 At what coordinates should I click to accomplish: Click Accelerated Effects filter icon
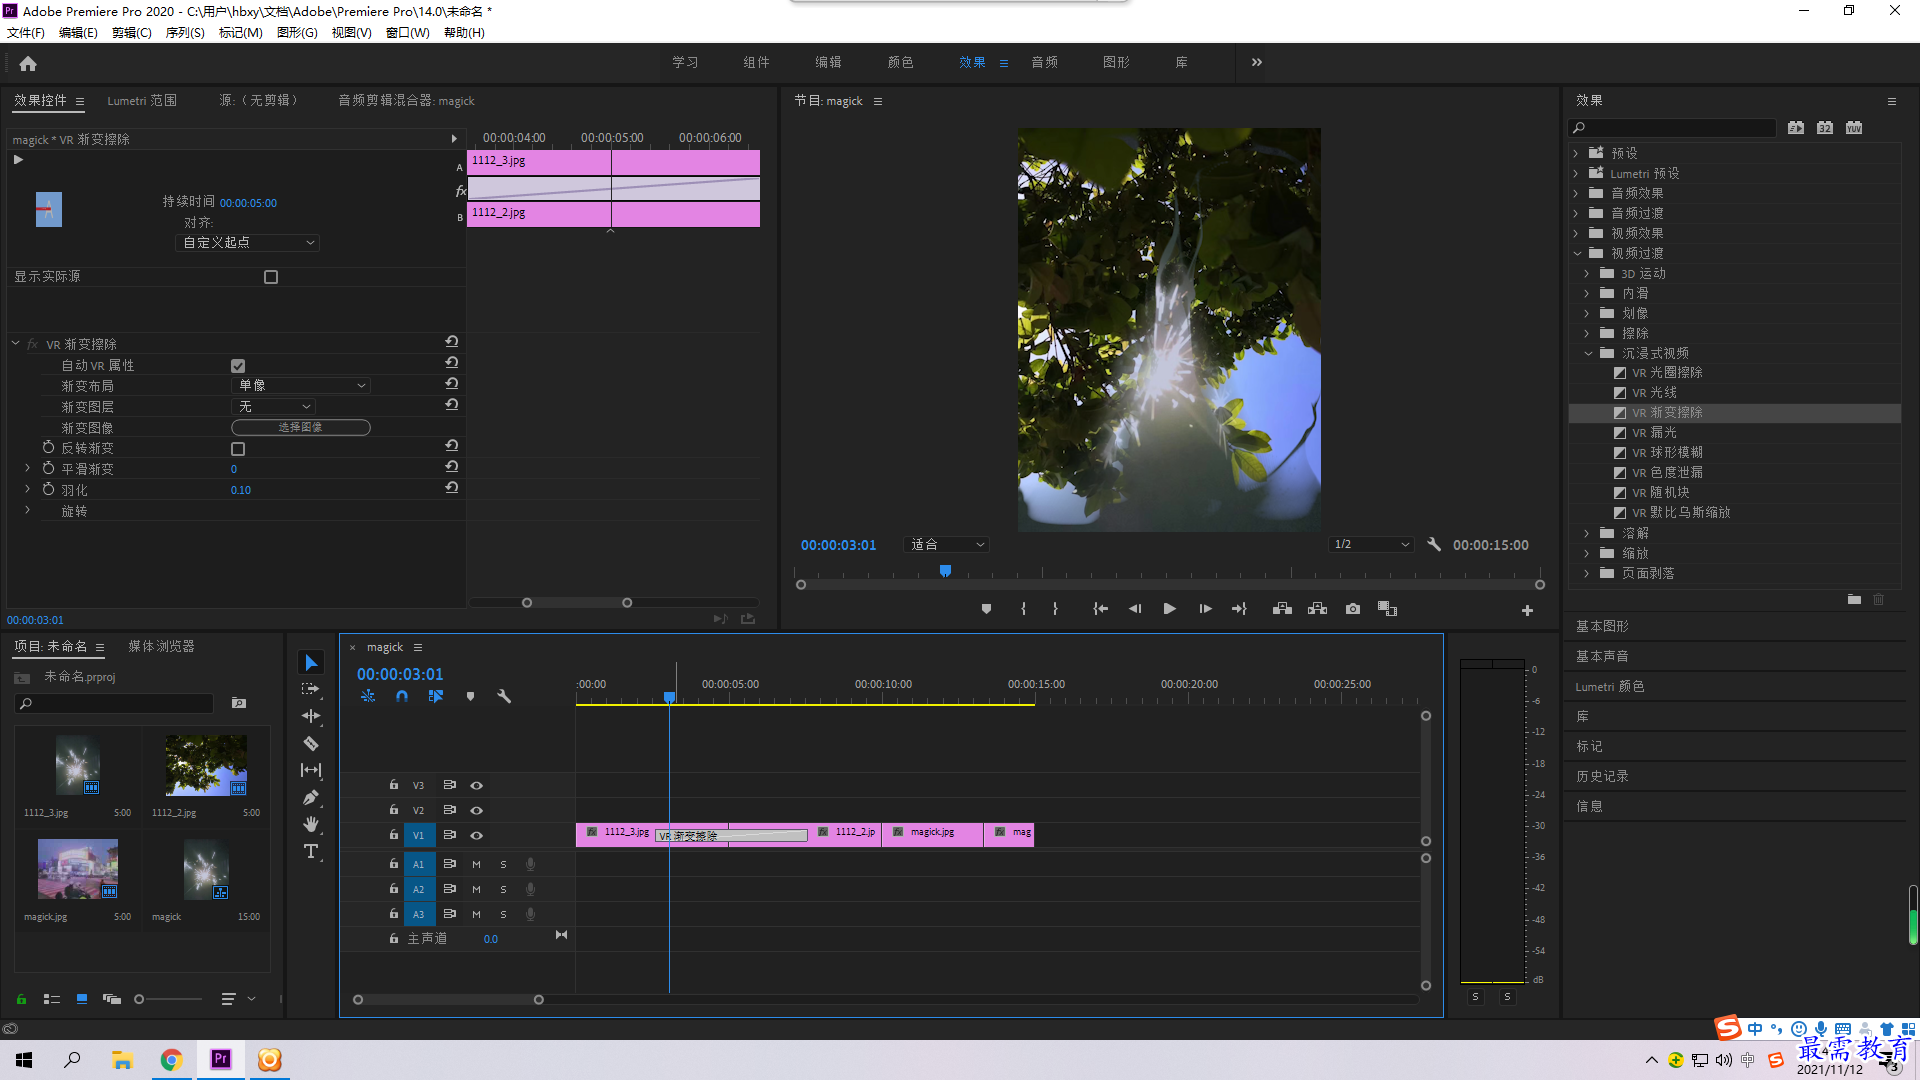coord(1796,128)
